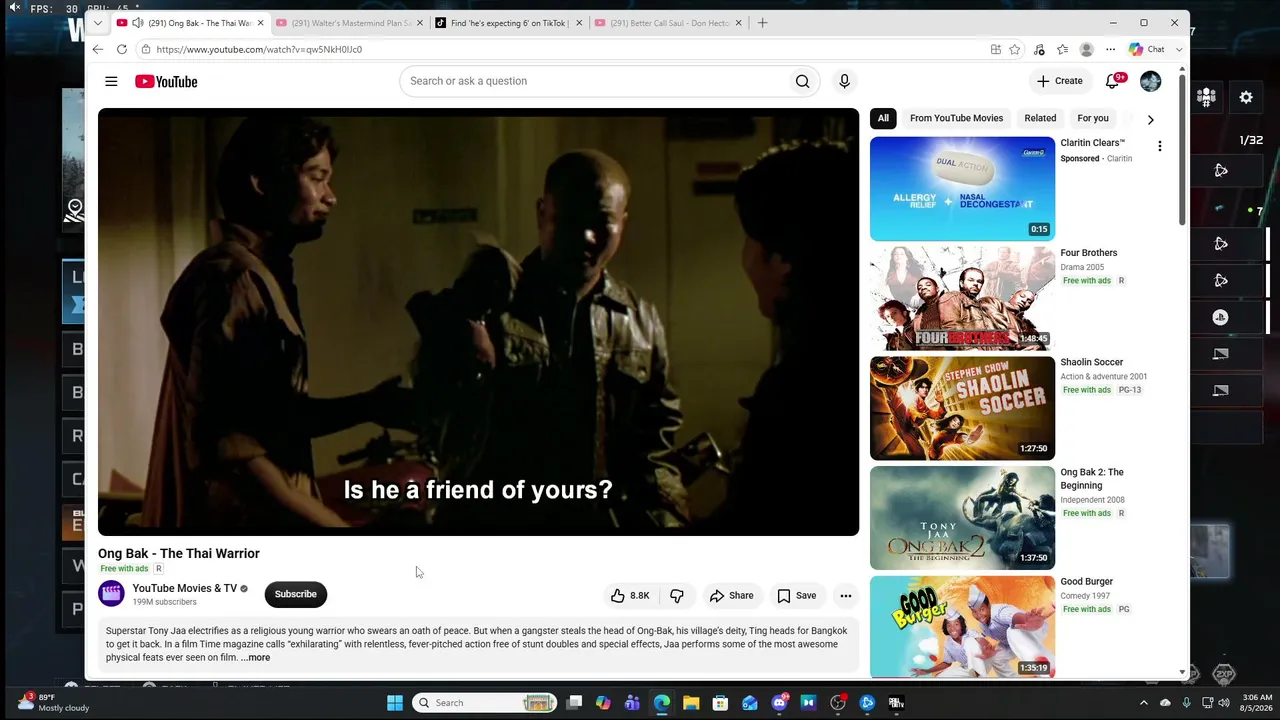
Task: Open the Shaolin Soccer title link
Action: [x=1092, y=362]
